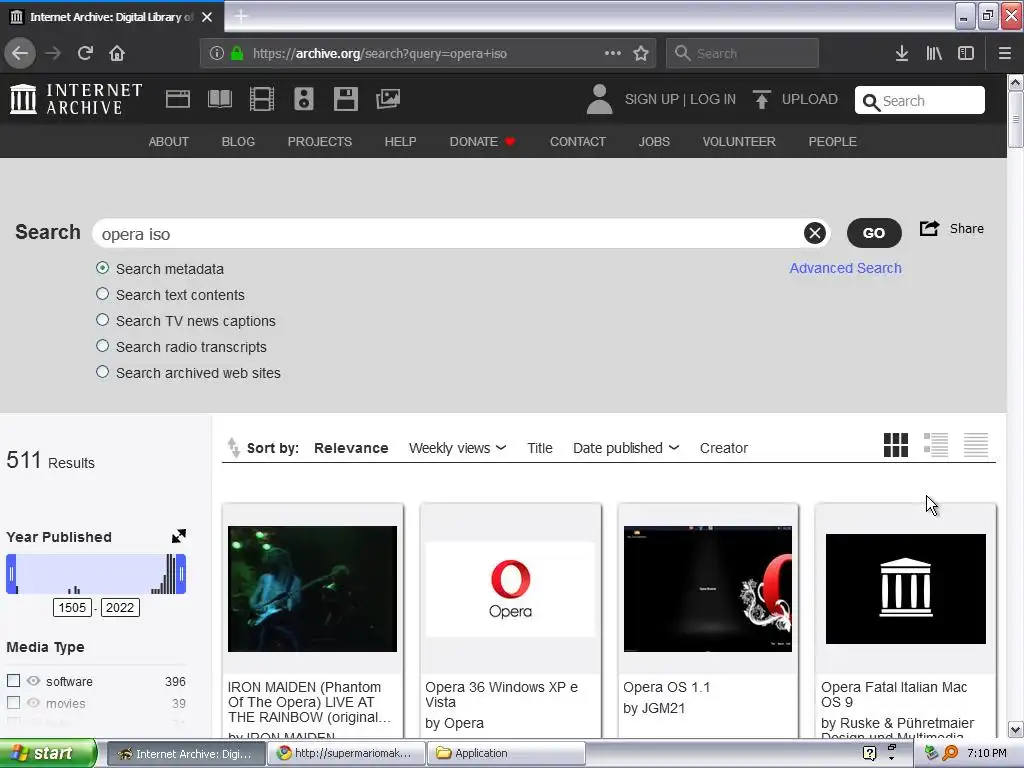The image size is (1024, 768).
Task: Open the Internet Archive software floppy icon
Action: (x=345, y=99)
